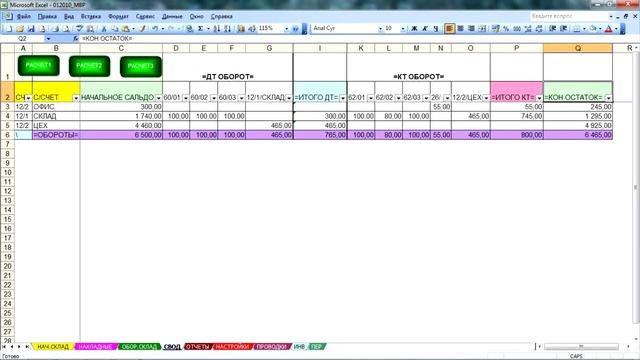The height and width of the screenshot is (360, 640).
Task: Click the Paste clipboard icon
Action: tap(126, 29)
